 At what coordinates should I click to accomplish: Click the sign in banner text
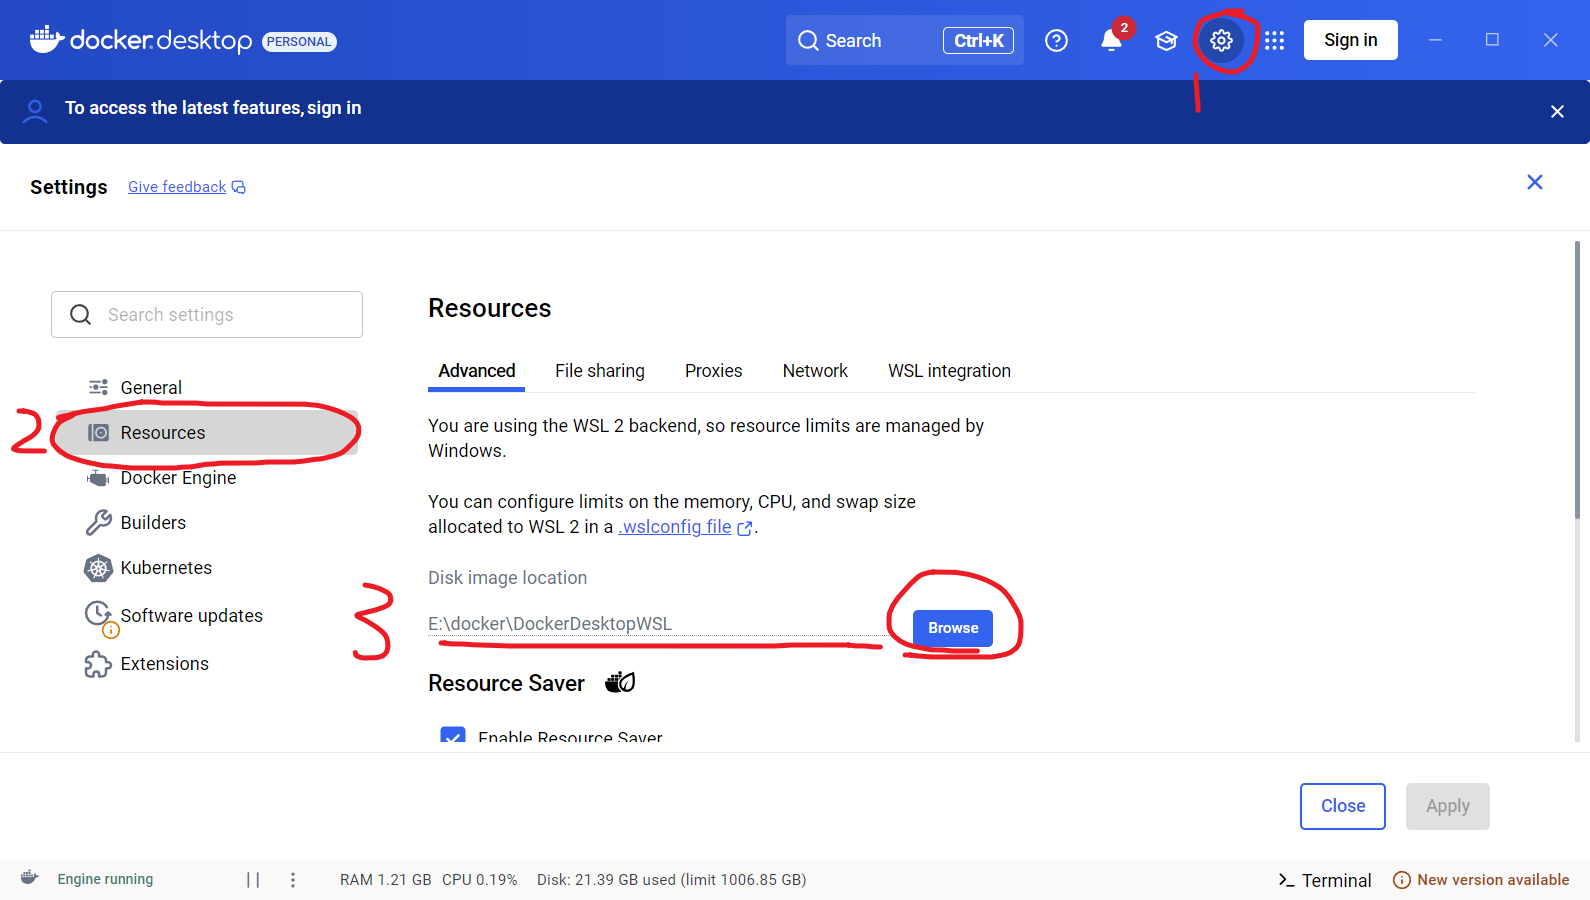coord(213,108)
